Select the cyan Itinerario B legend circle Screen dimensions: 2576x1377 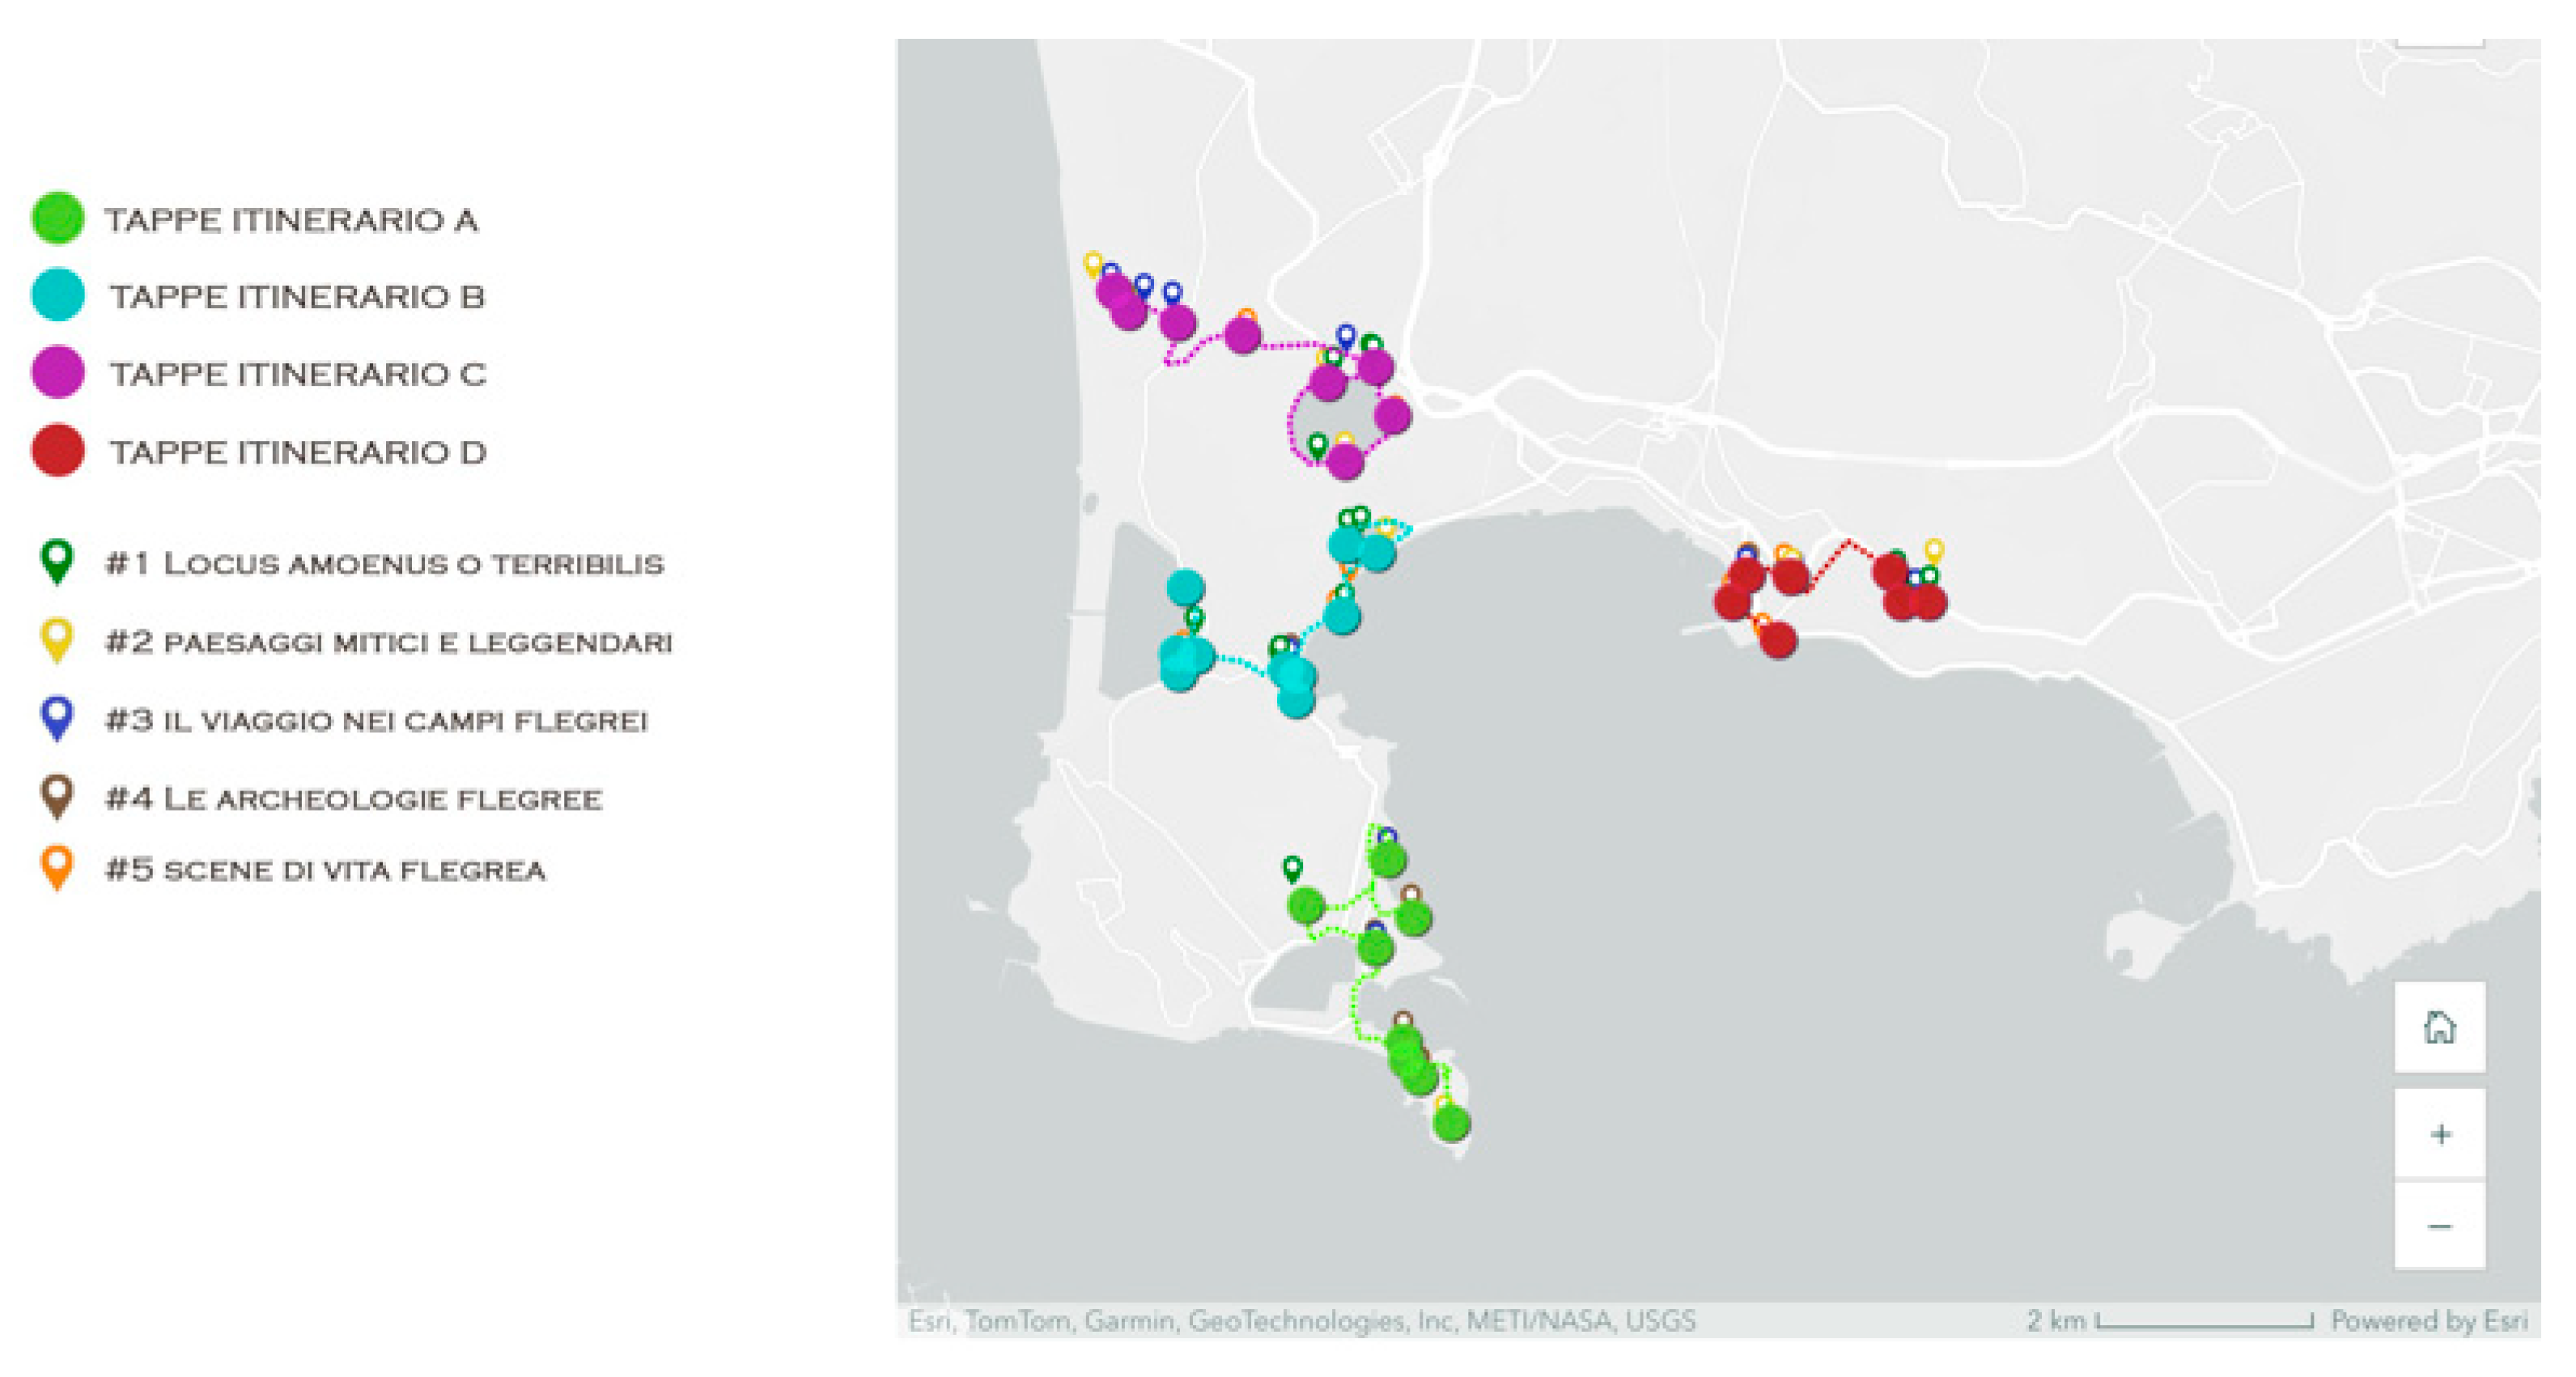click(x=58, y=294)
